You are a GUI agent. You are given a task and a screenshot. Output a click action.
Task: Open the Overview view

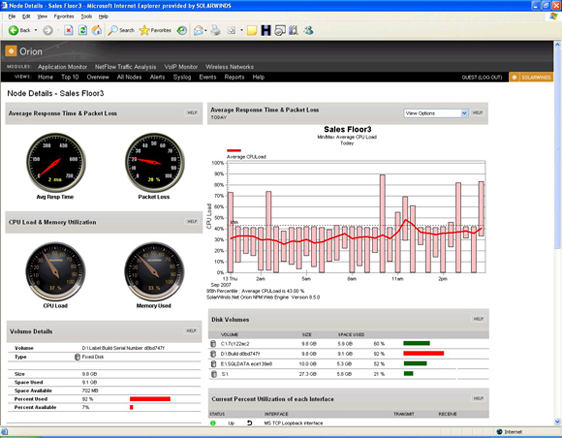coord(98,77)
